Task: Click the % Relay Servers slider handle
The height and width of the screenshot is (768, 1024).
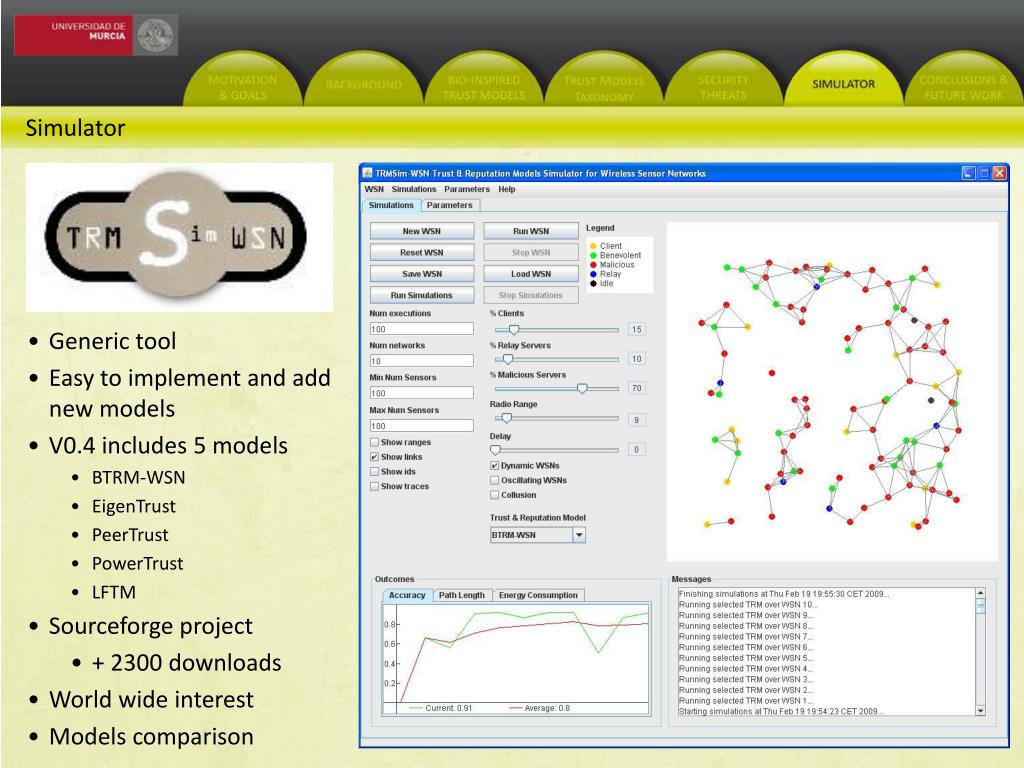Action: click(x=507, y=359)
